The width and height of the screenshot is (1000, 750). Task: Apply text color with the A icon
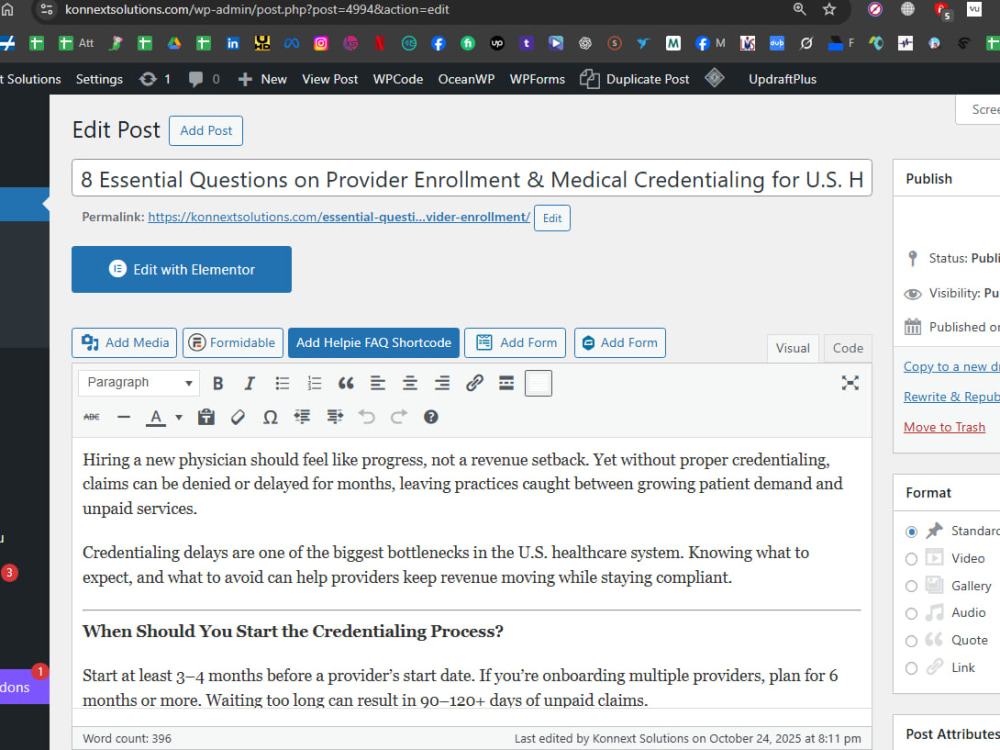(x=156, y=417)
